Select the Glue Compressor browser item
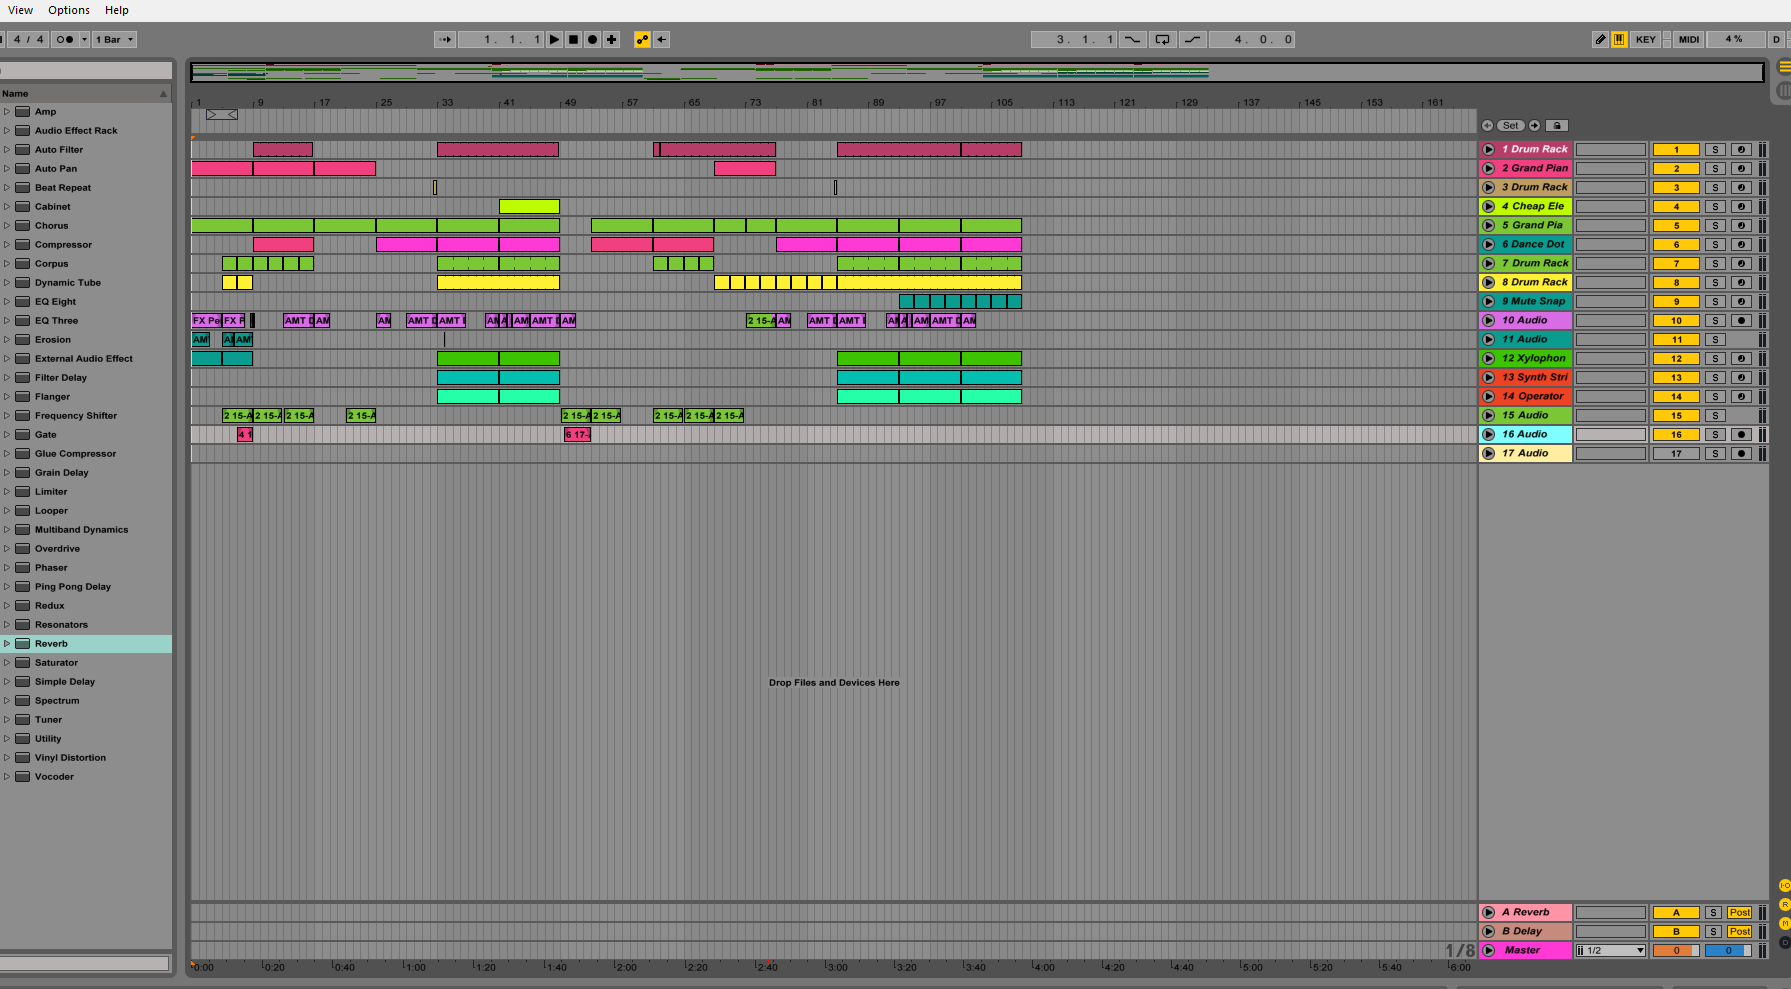 click(75, 454)
